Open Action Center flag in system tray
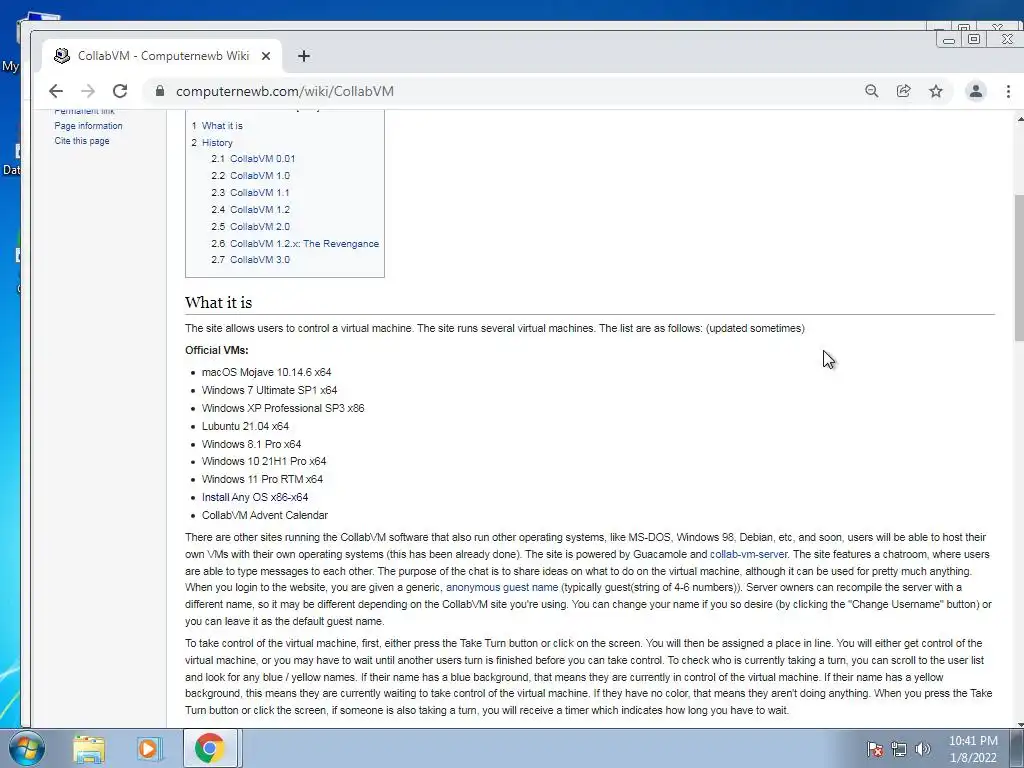Screen dimensions: 1024x768 pyautogui.click(x=874, y=749)
